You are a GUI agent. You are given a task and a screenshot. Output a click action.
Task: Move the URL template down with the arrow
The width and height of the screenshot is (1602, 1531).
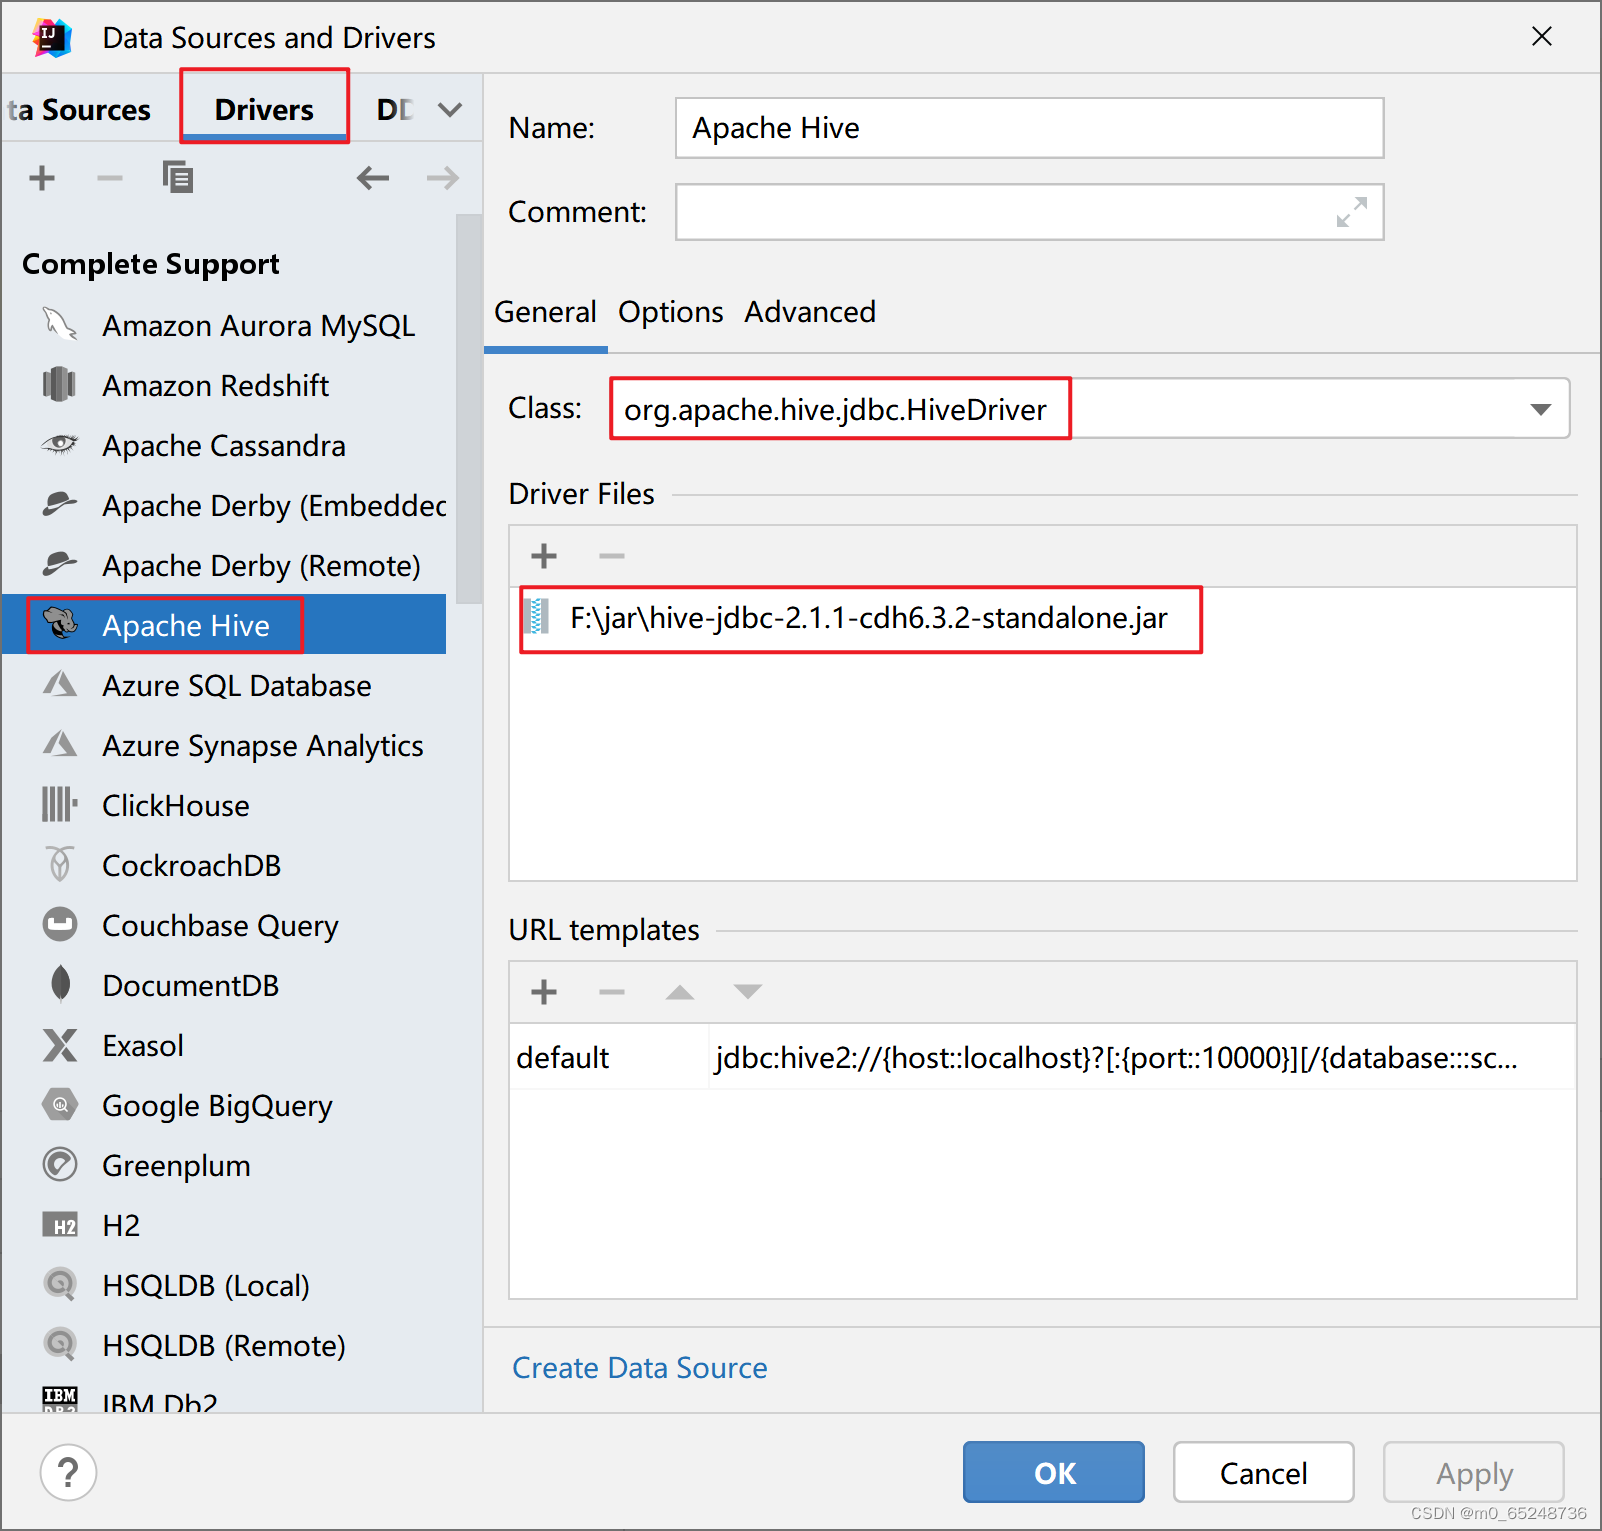click(748, 992)
